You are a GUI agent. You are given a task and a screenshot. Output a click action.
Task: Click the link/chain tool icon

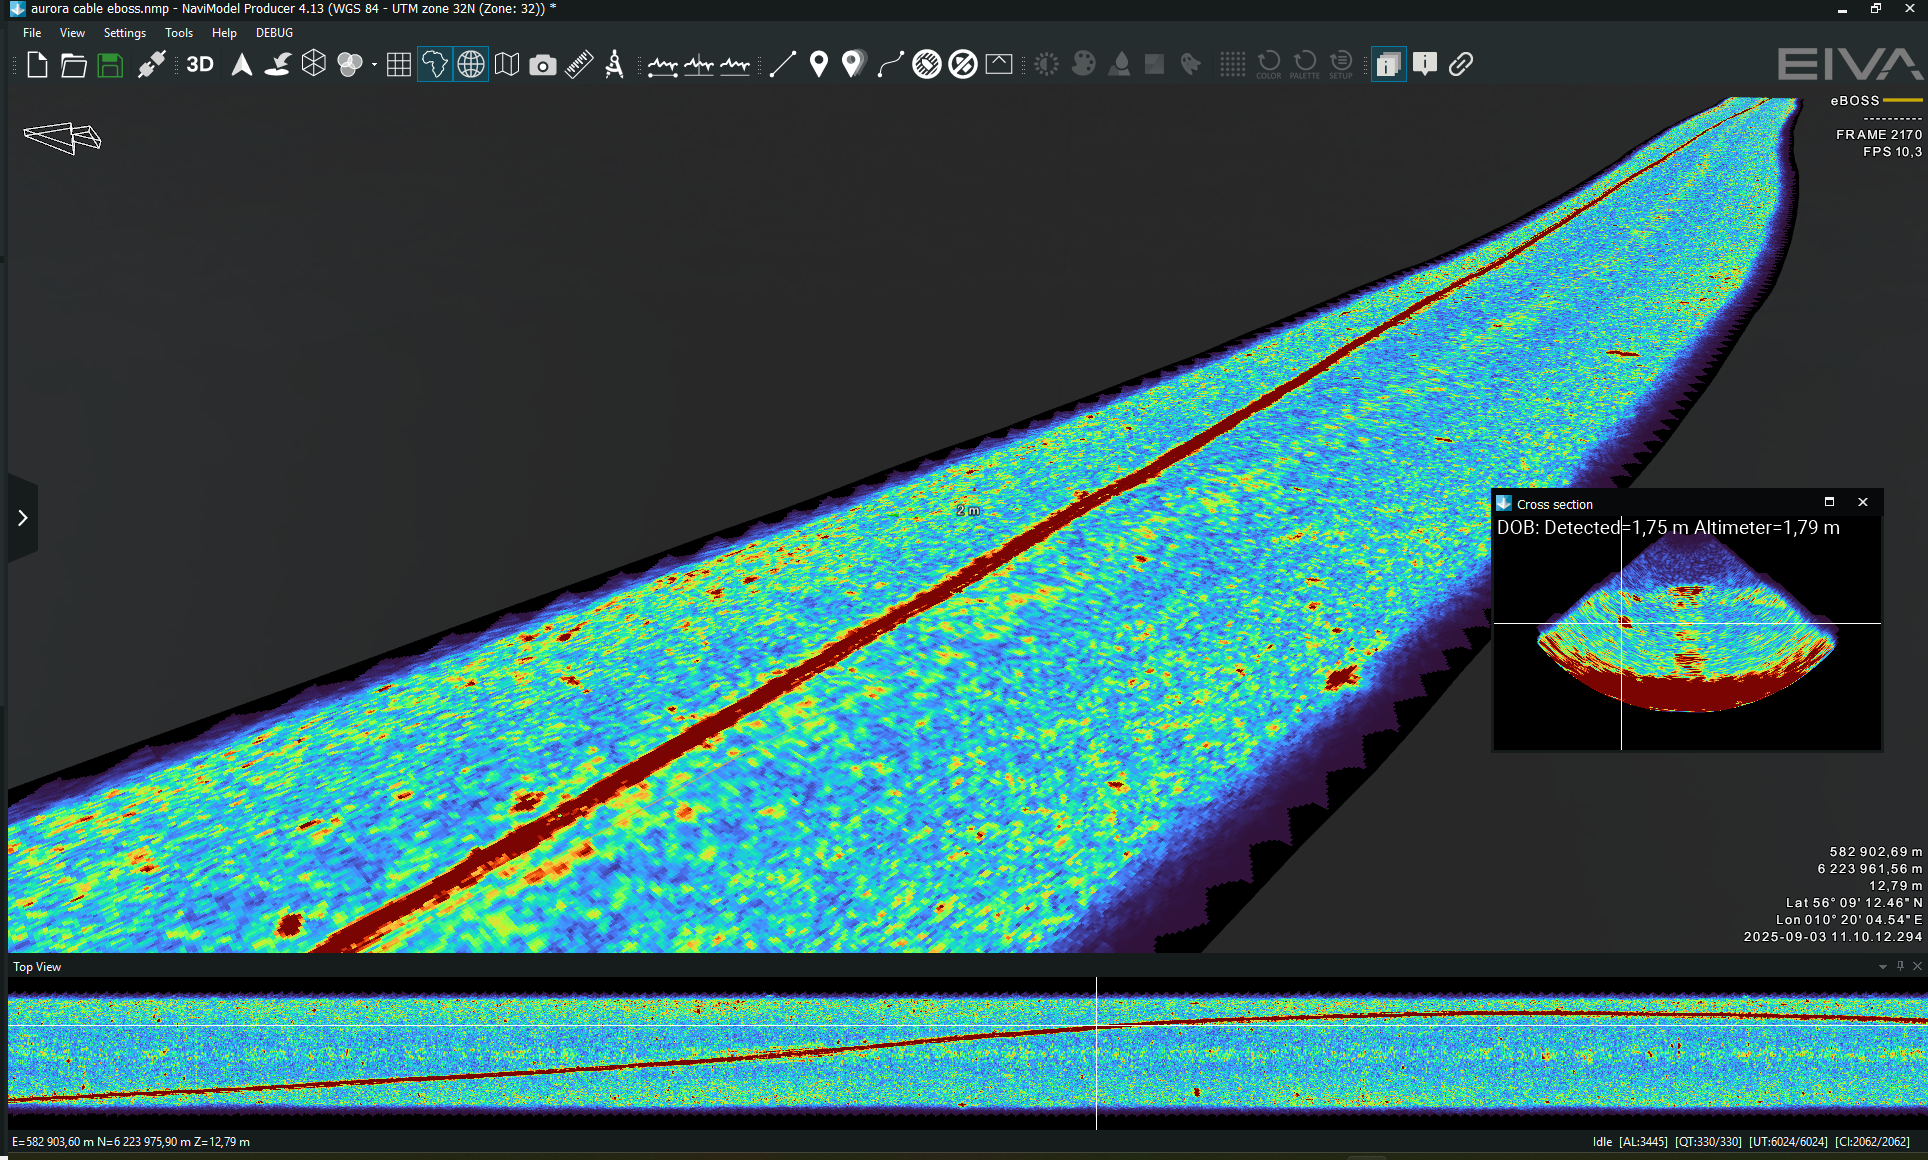click(x=1462, y=63)
